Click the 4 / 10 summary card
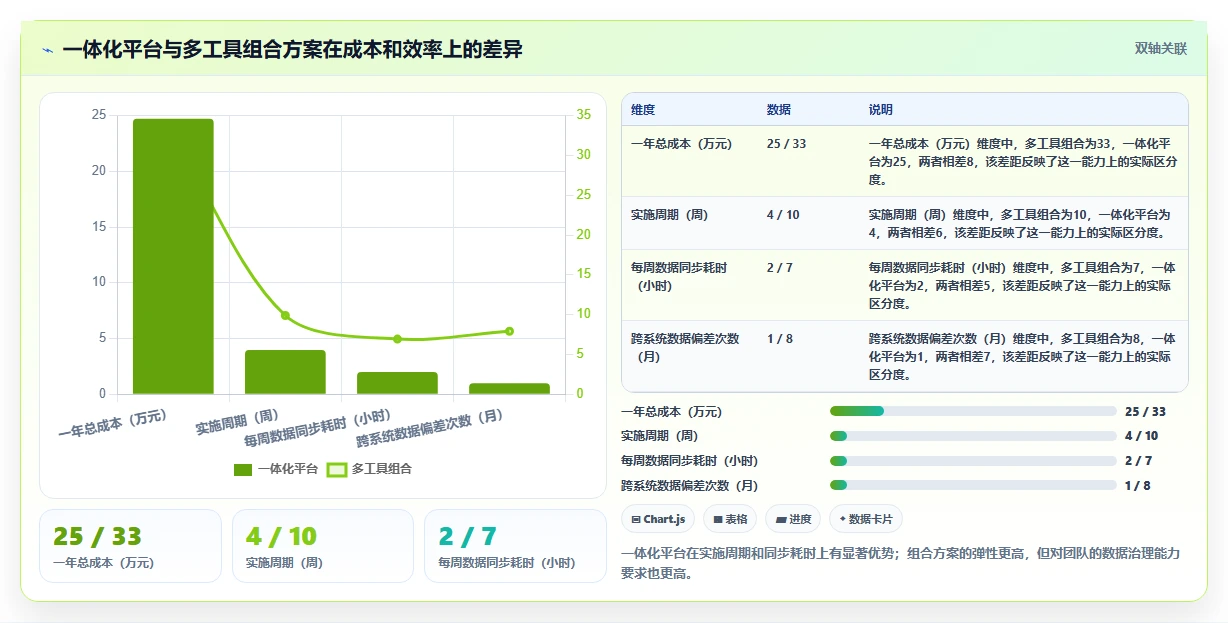 [x=322, y=546]
